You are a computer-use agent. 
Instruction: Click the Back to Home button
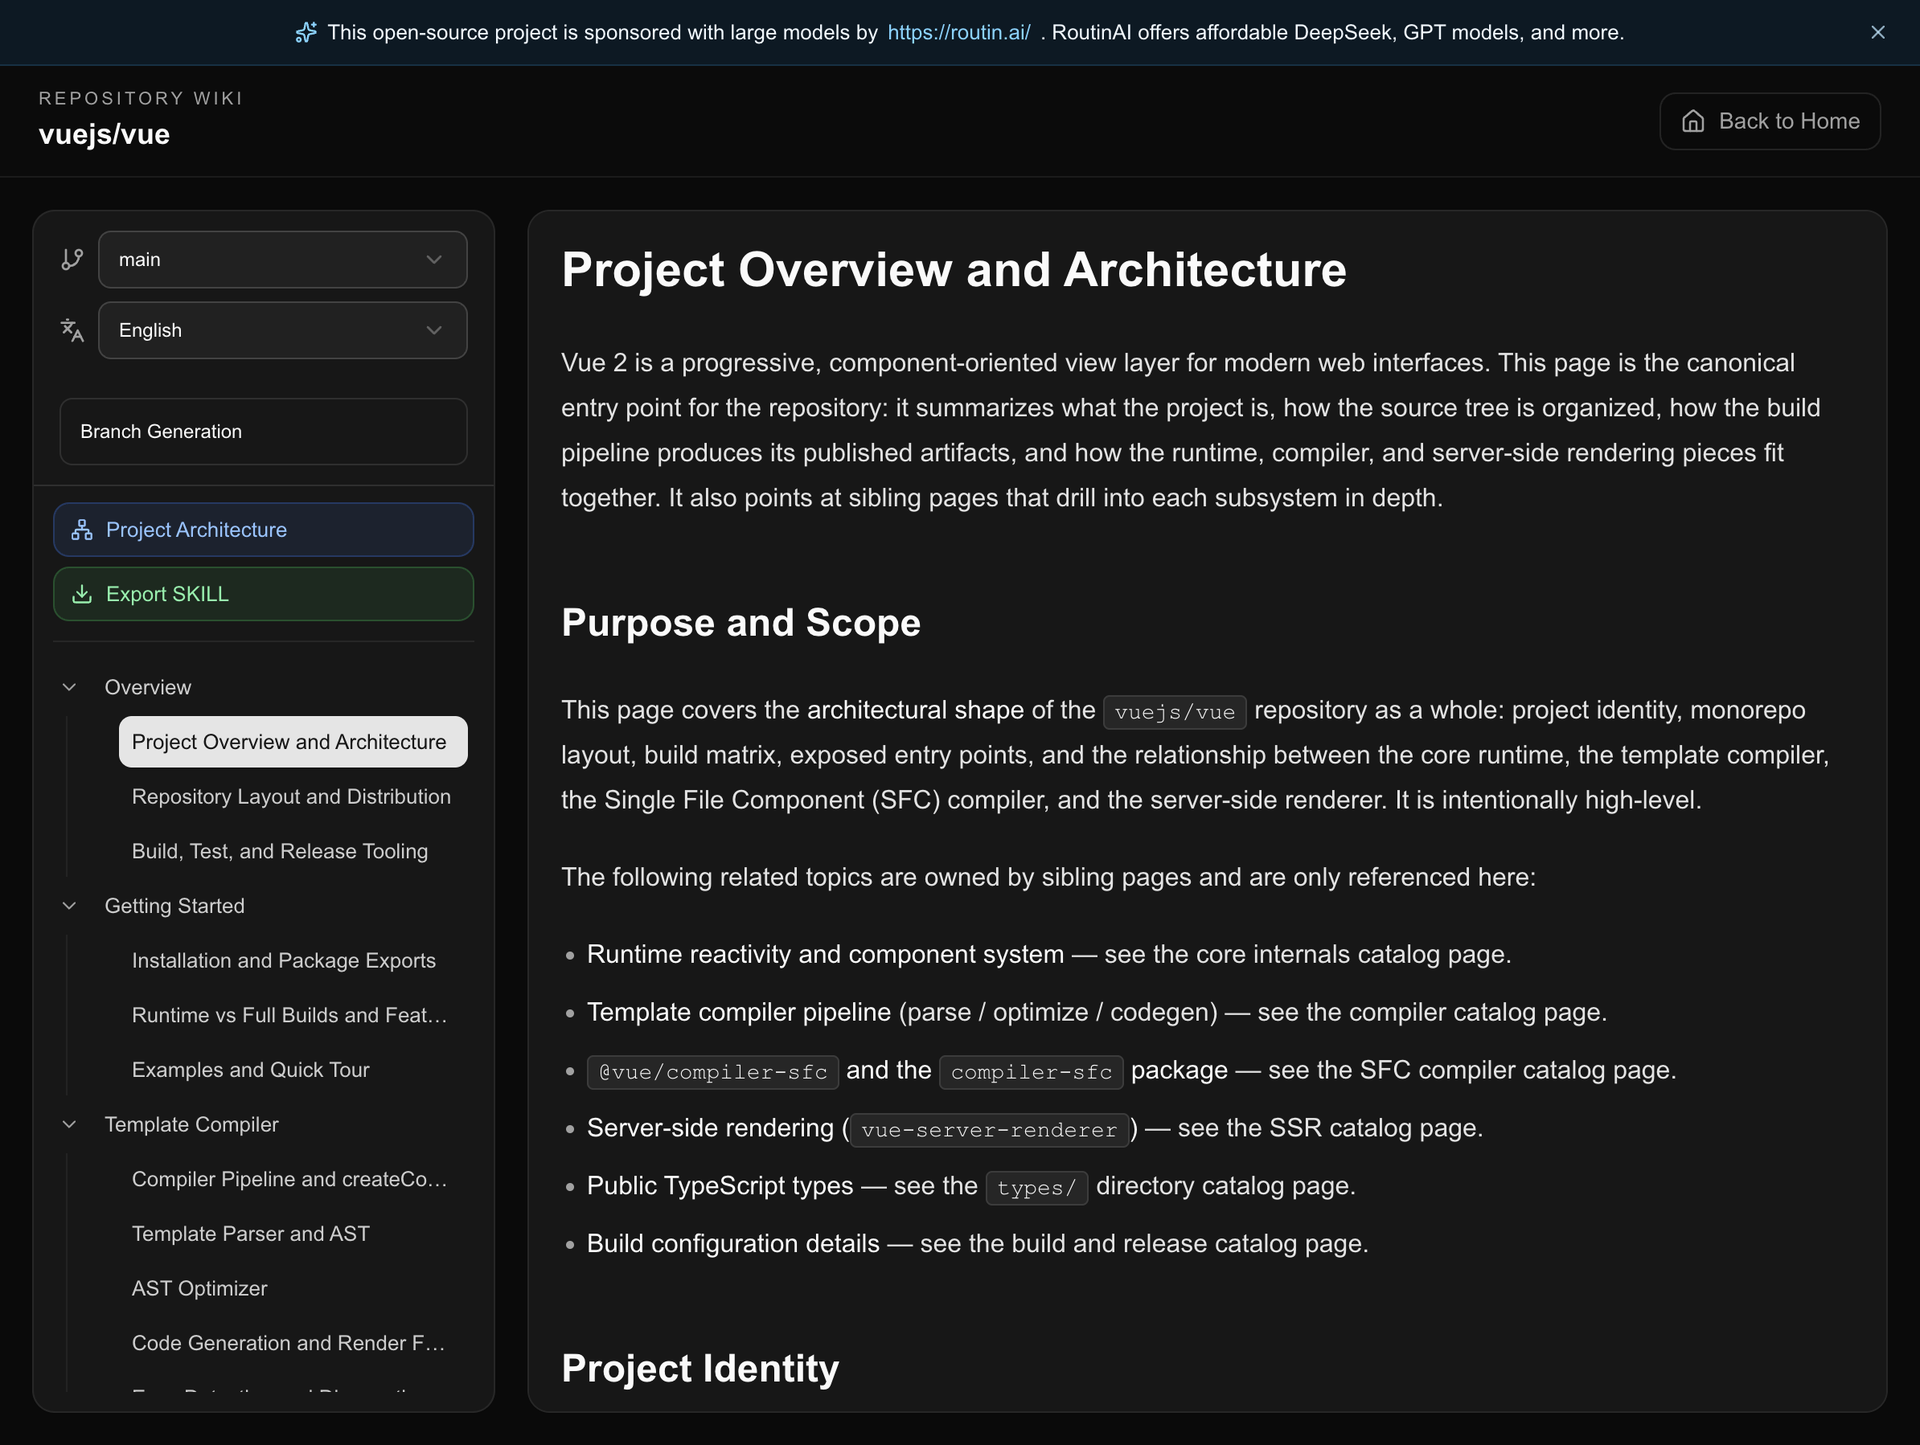1769,121
